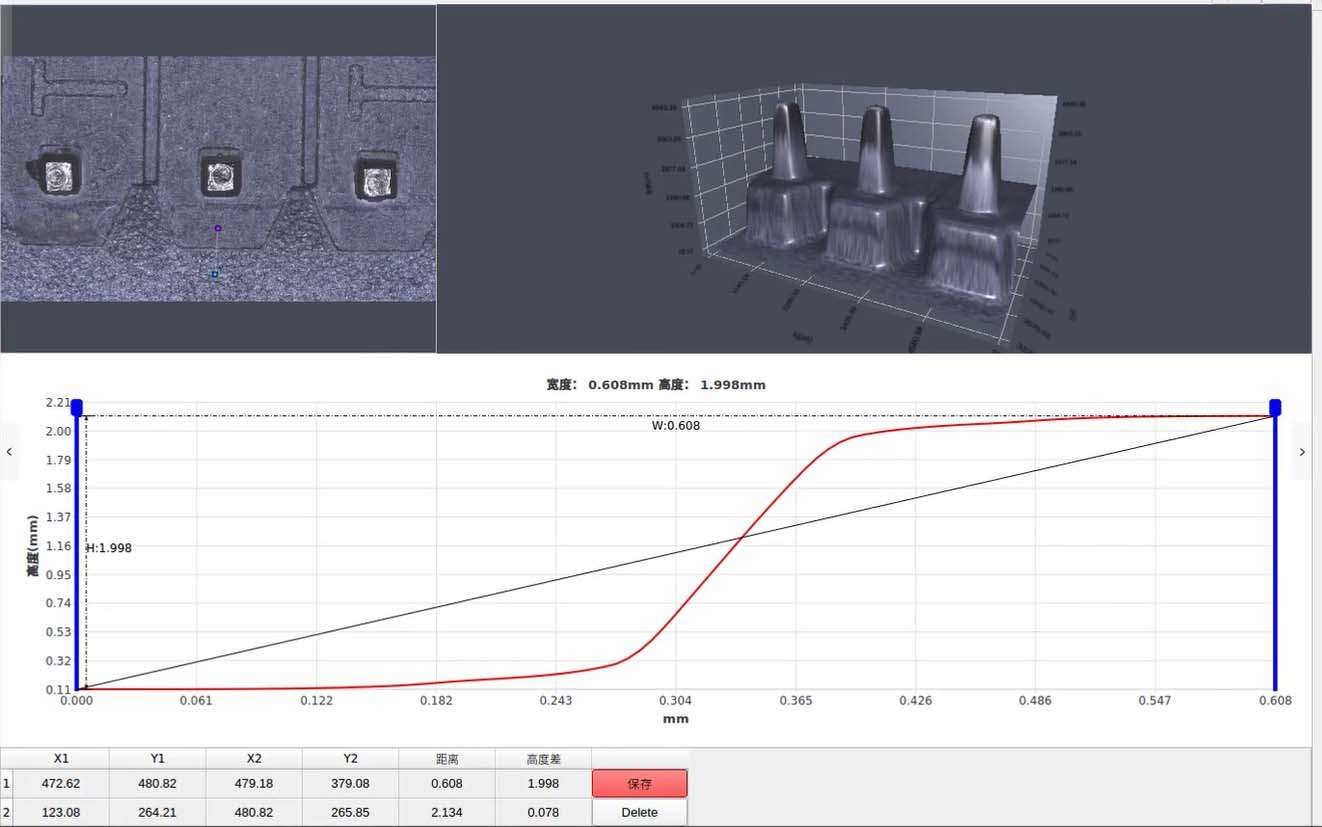Click the 距离 column header
1322x827 pixels.
447,759
